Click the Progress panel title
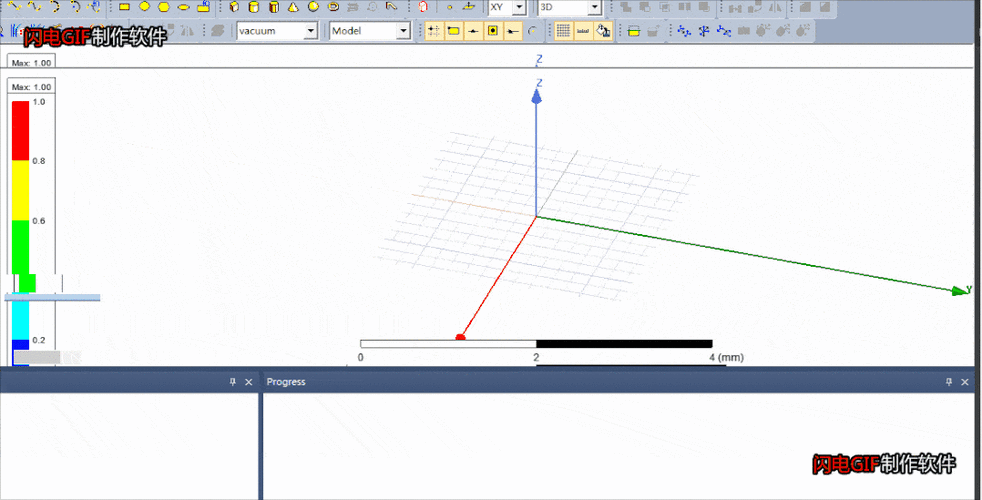Screen dimensions: 982x500 pos(286,382)
